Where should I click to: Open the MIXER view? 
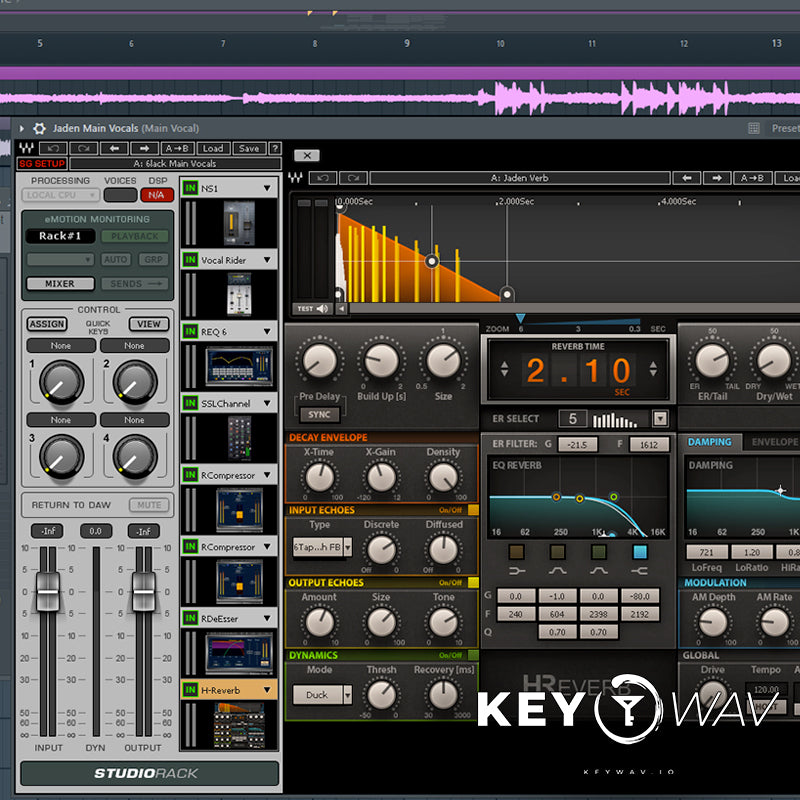pyautogui.click(x=60, y=284)
